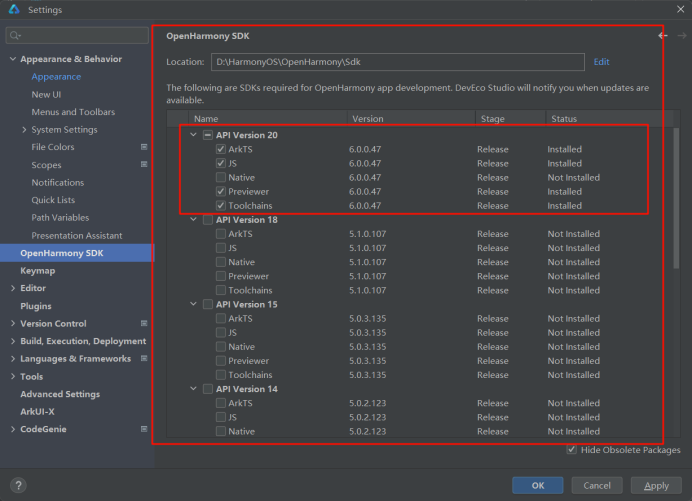
Task: Open the Appearance settings page
Action: point(56,77)
